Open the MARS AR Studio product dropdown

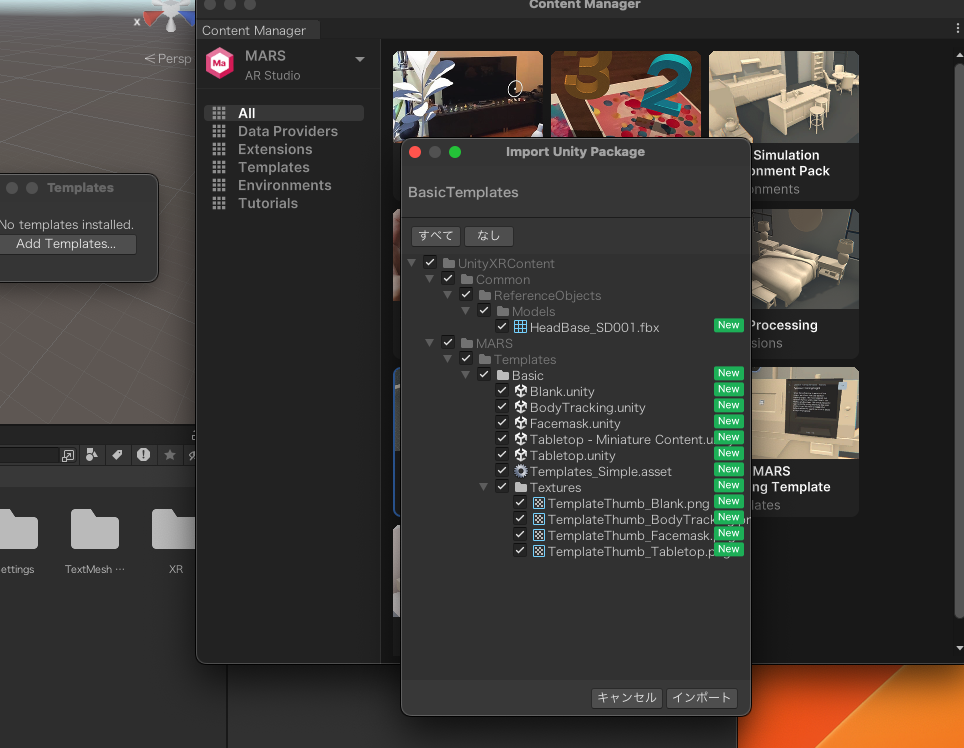coord(360,59)
